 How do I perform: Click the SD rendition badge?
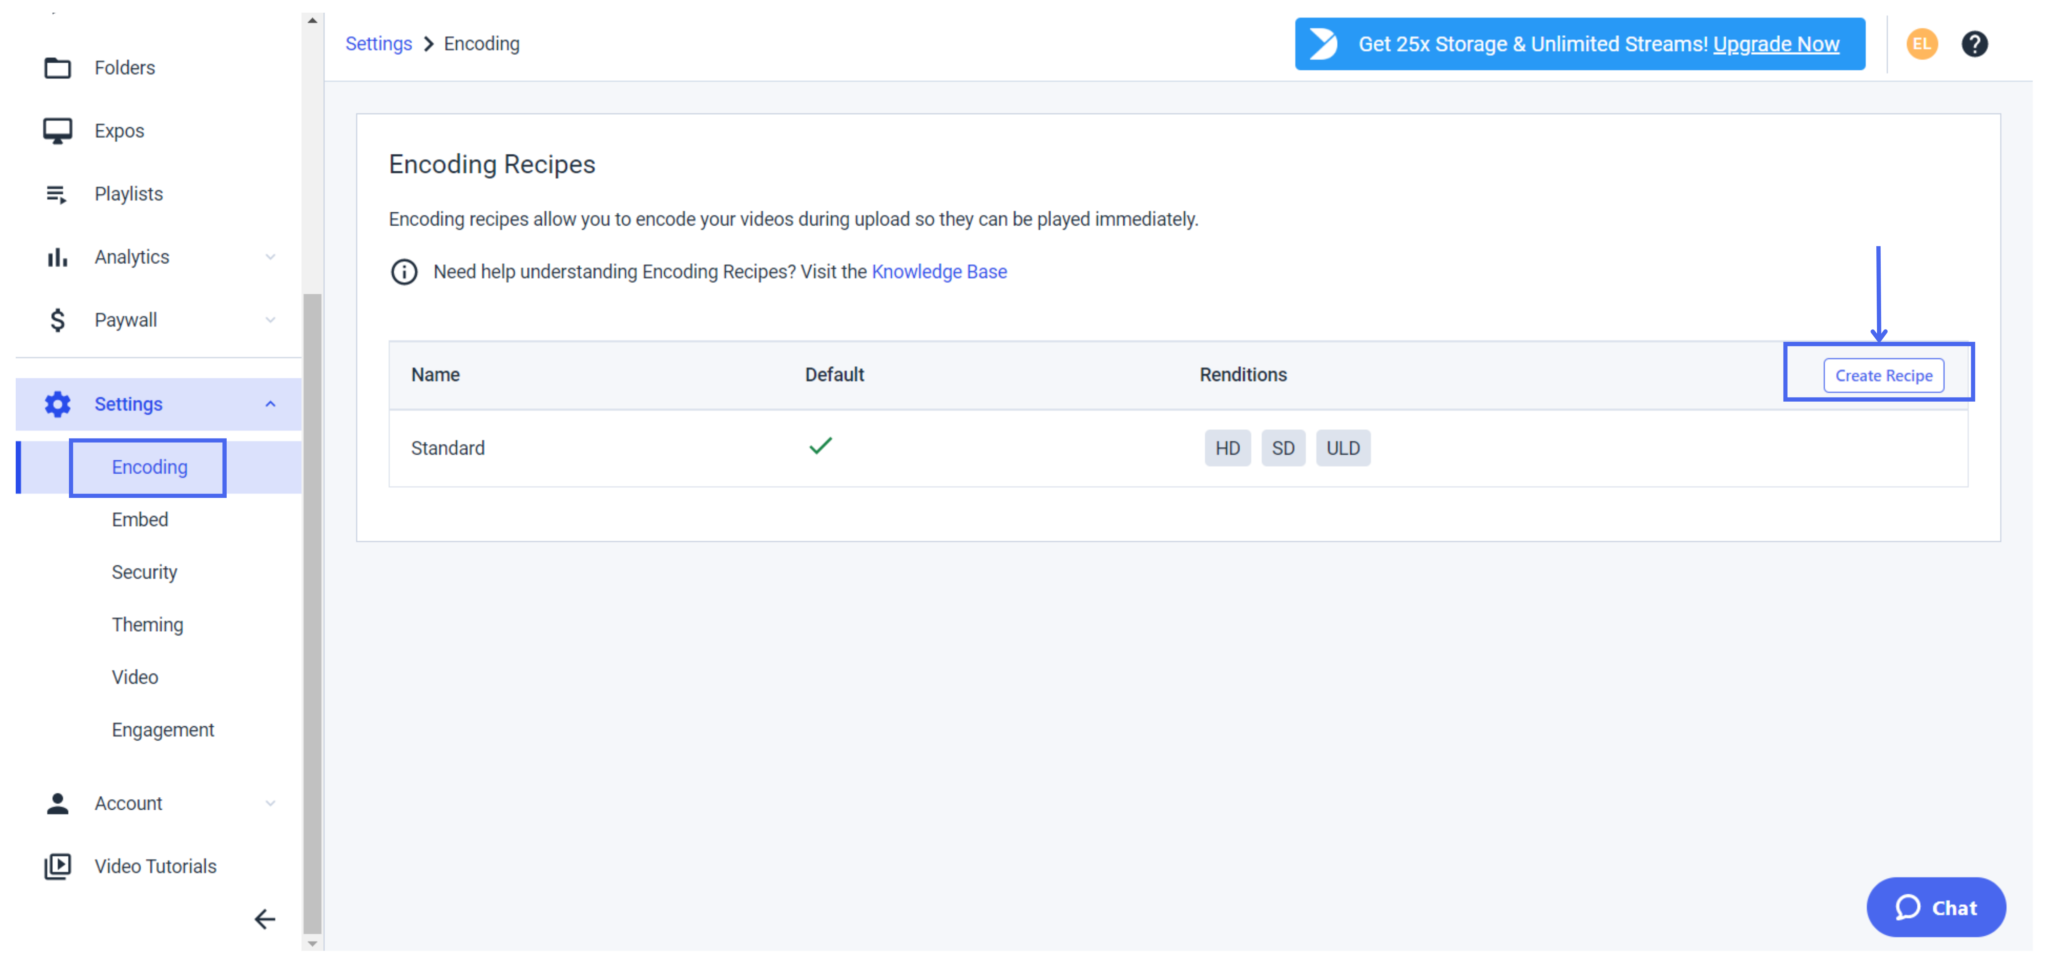click(1282, 448)
